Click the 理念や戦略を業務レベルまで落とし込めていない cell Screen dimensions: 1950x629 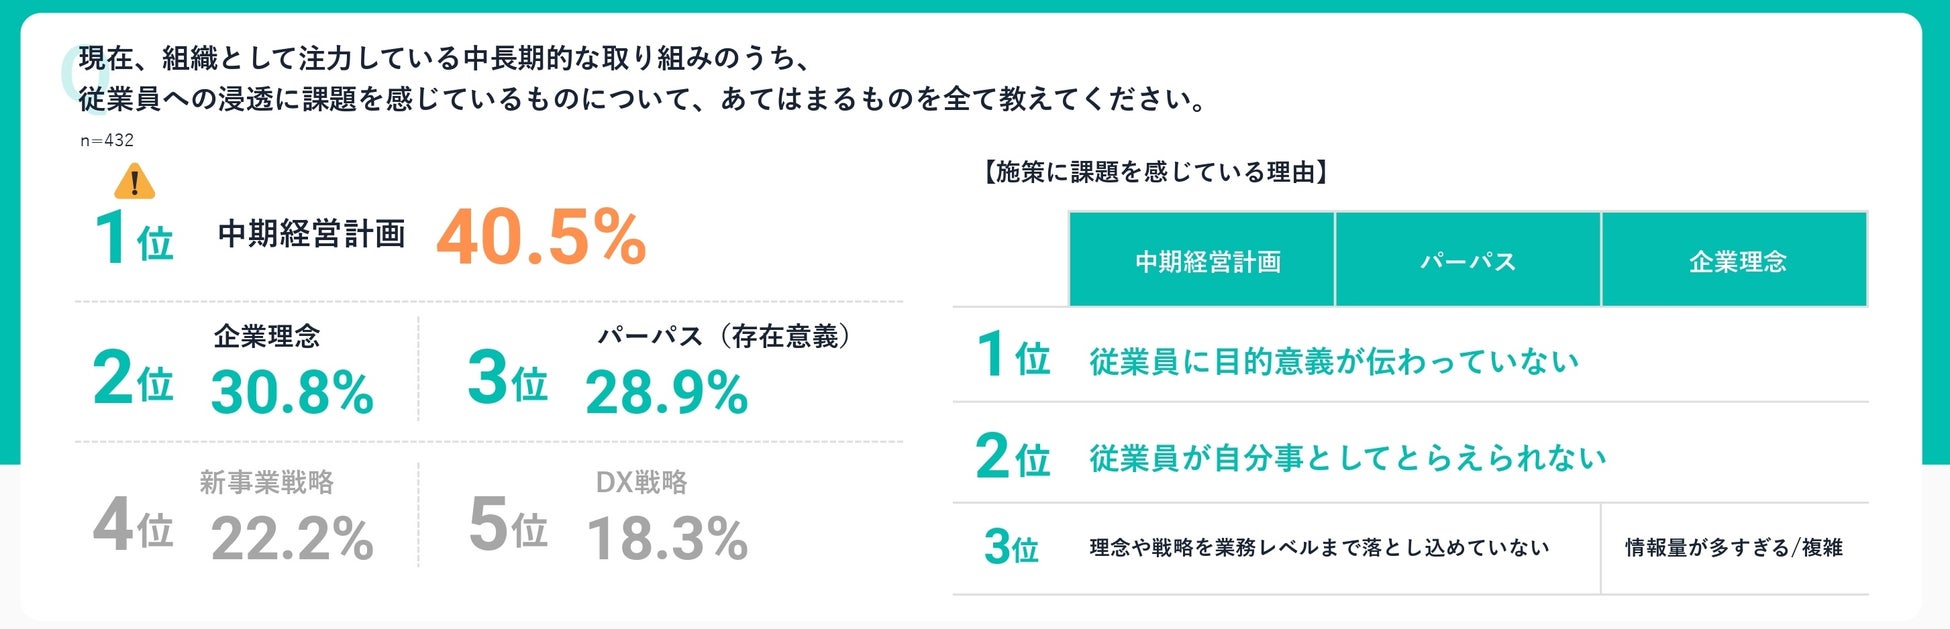point(1319,548)
